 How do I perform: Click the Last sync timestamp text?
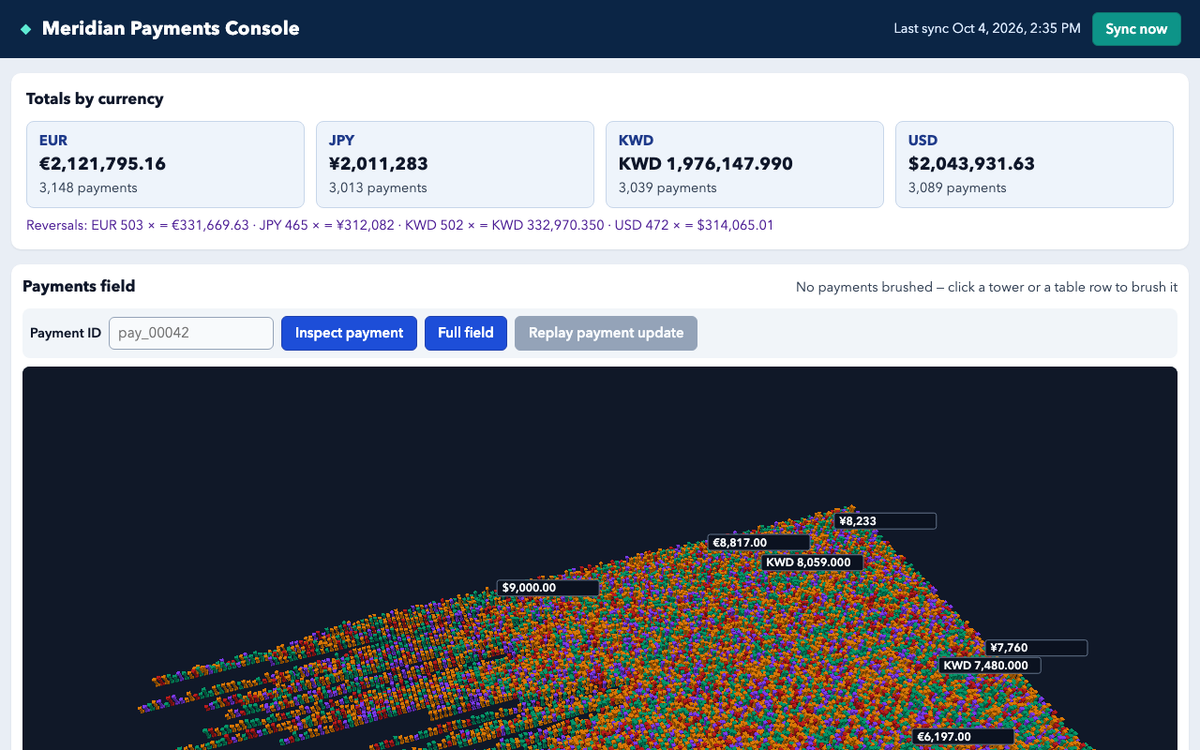click(x=987, y=29)
